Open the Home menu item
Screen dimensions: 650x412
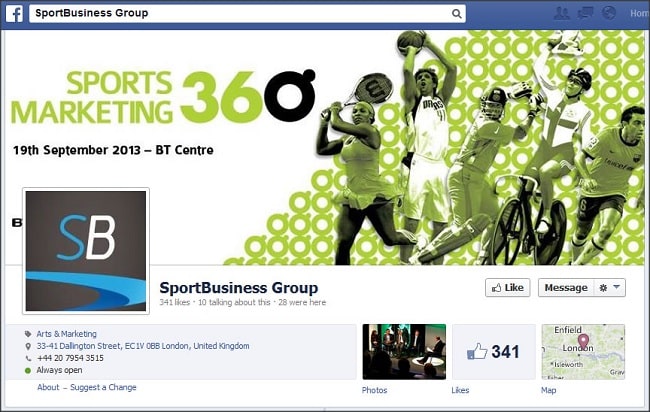pos(640,13)
